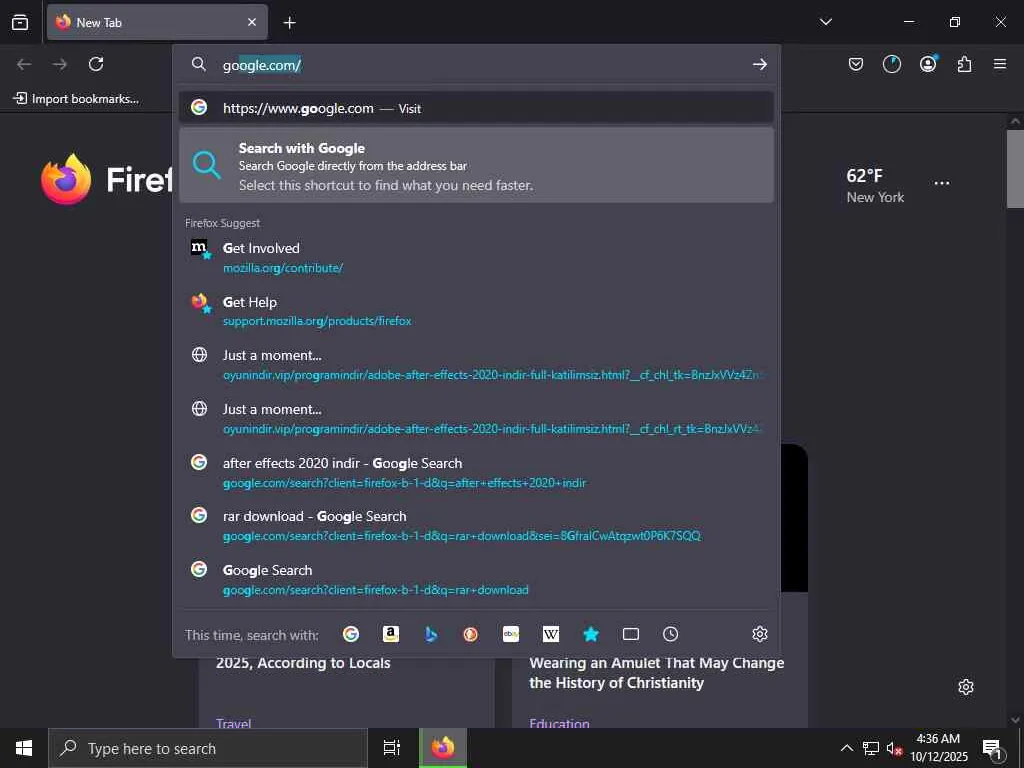
Task: Open the Extensions puzzle icon
Action: (x=964, y=64)
